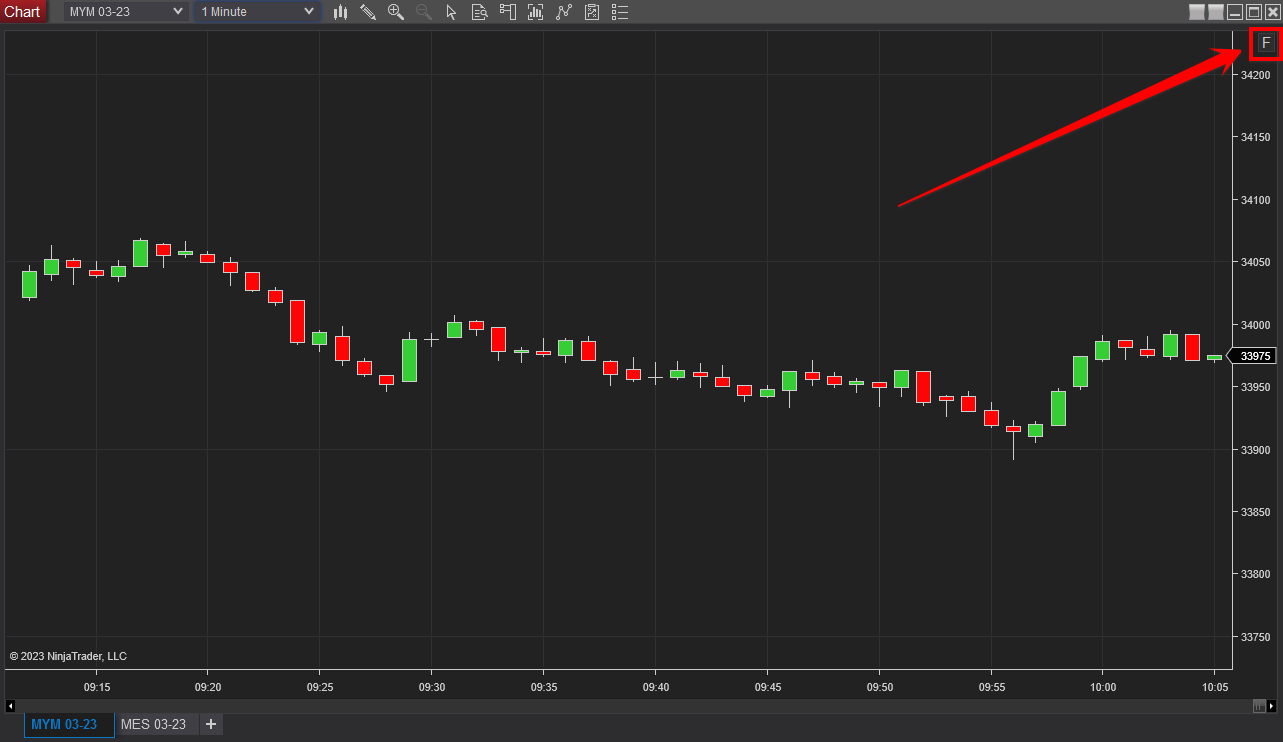Click the 34050 price axis label

point(1254,262)
